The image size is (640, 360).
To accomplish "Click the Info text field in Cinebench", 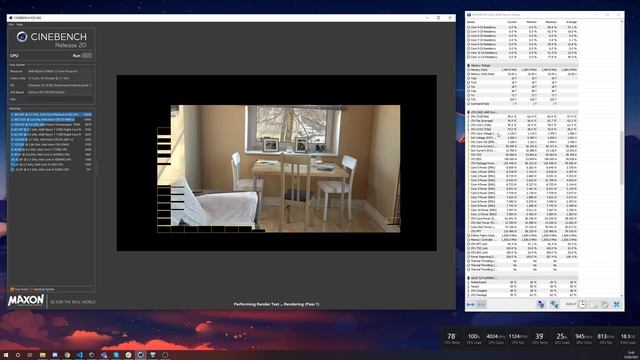I will click(x=60, y=99).
